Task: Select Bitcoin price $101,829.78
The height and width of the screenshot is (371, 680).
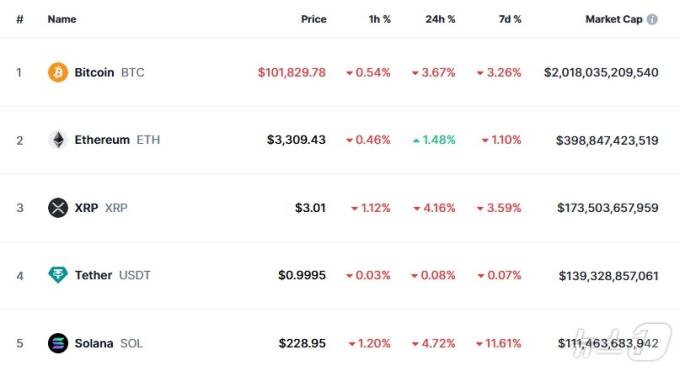Action: point(291,72)
